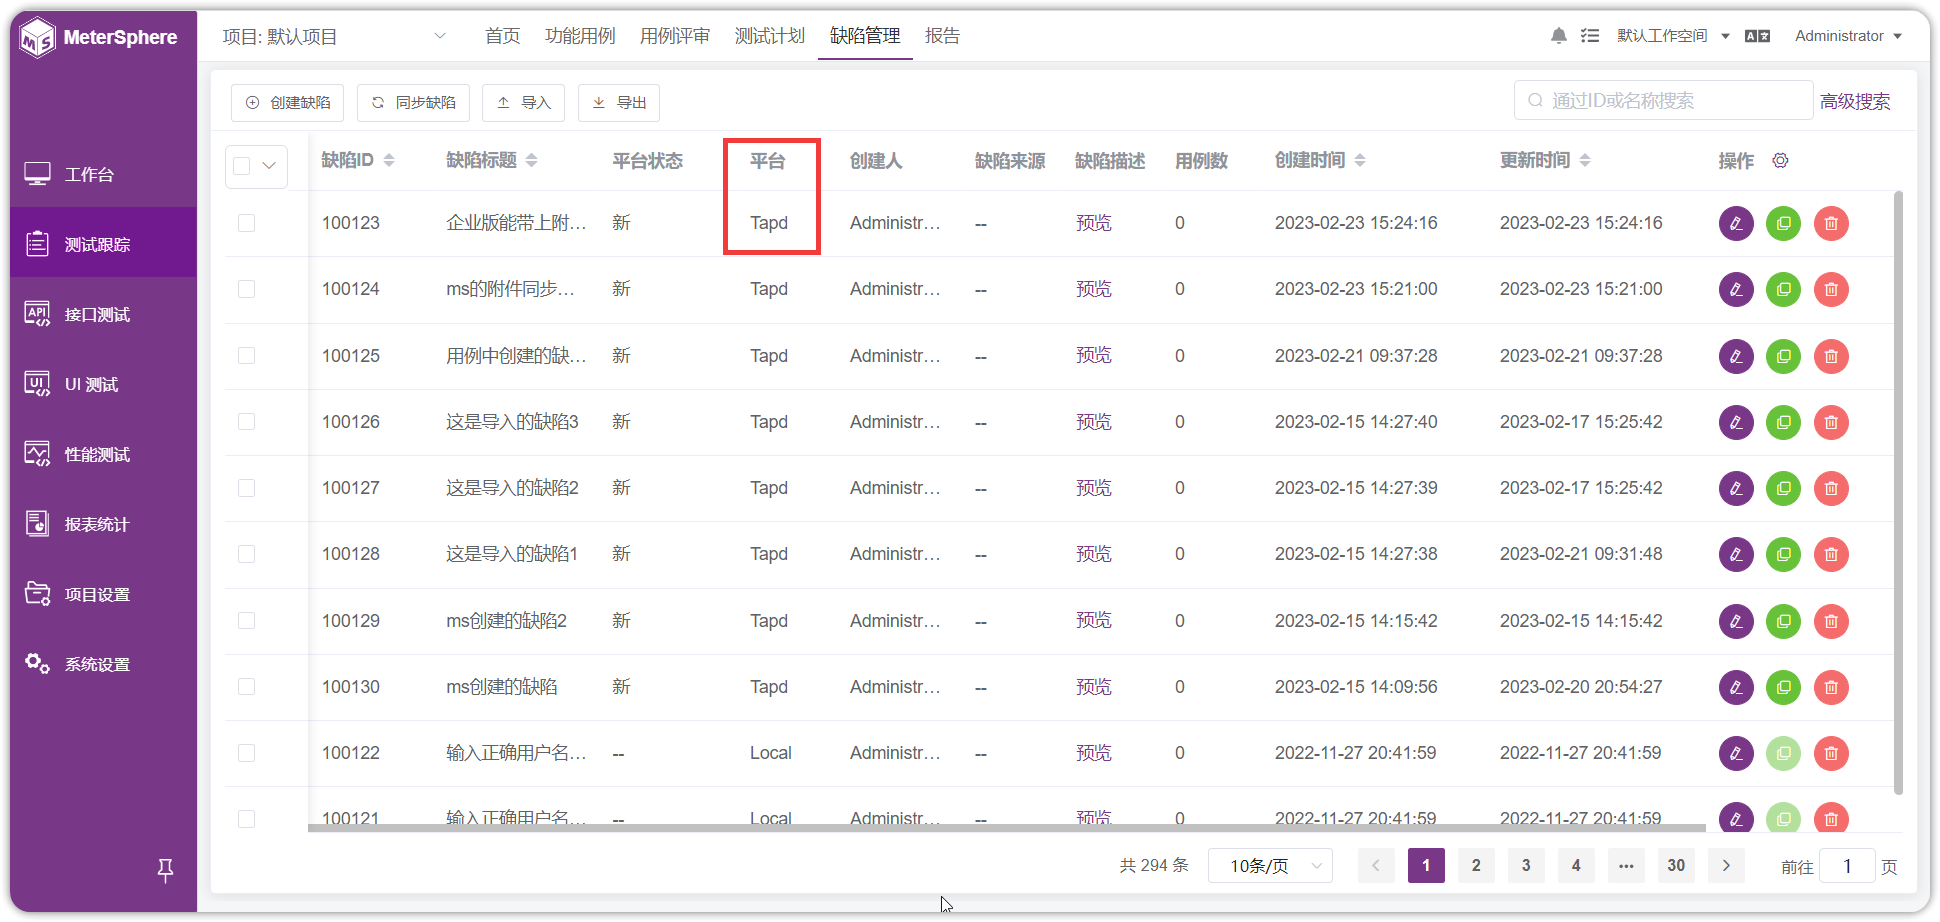Viewport: 1940px width, 922px height.
Task: Click 创建缺陷 button
Action: point(288,103)
